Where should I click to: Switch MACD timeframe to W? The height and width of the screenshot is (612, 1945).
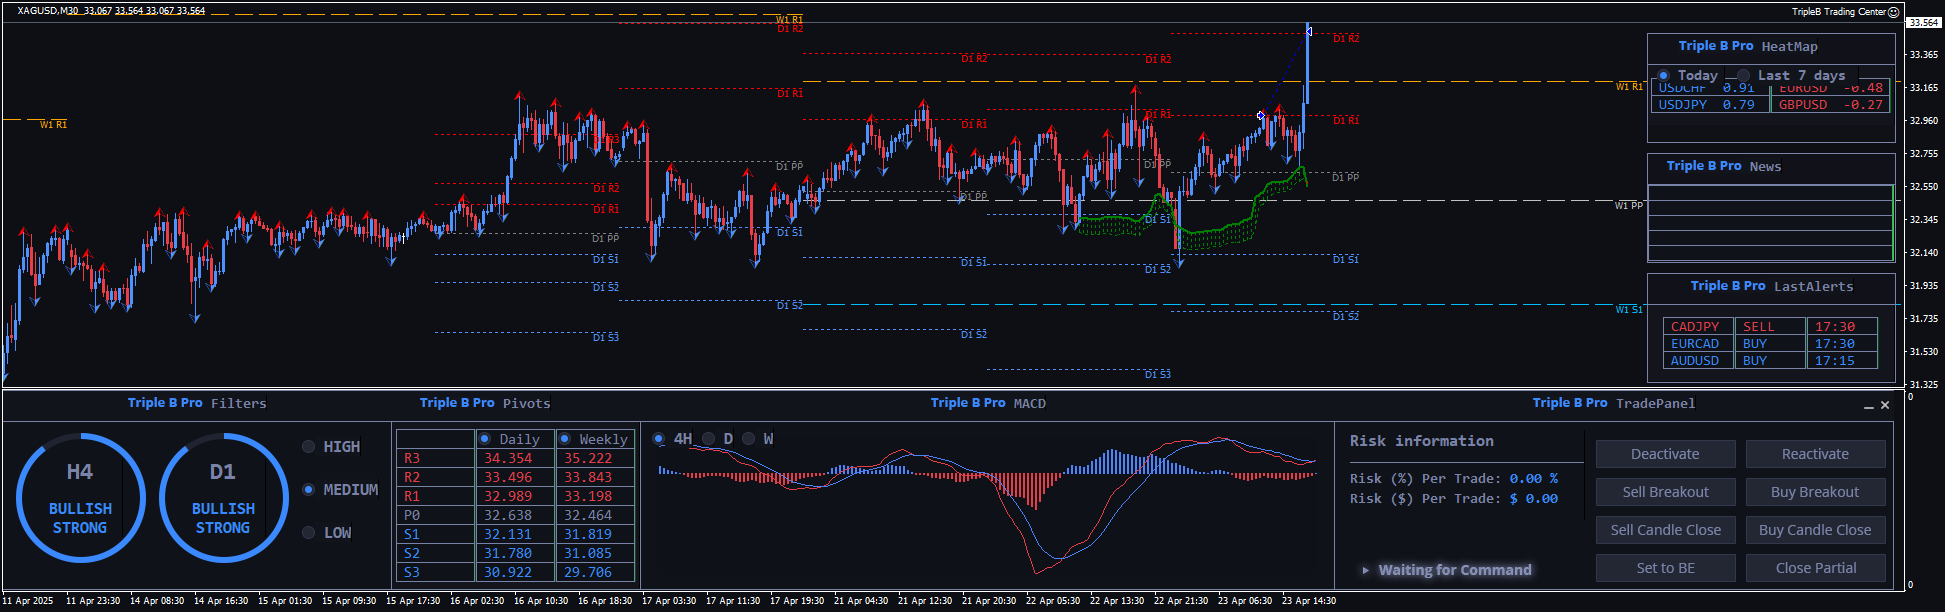[x=749, y=439]
